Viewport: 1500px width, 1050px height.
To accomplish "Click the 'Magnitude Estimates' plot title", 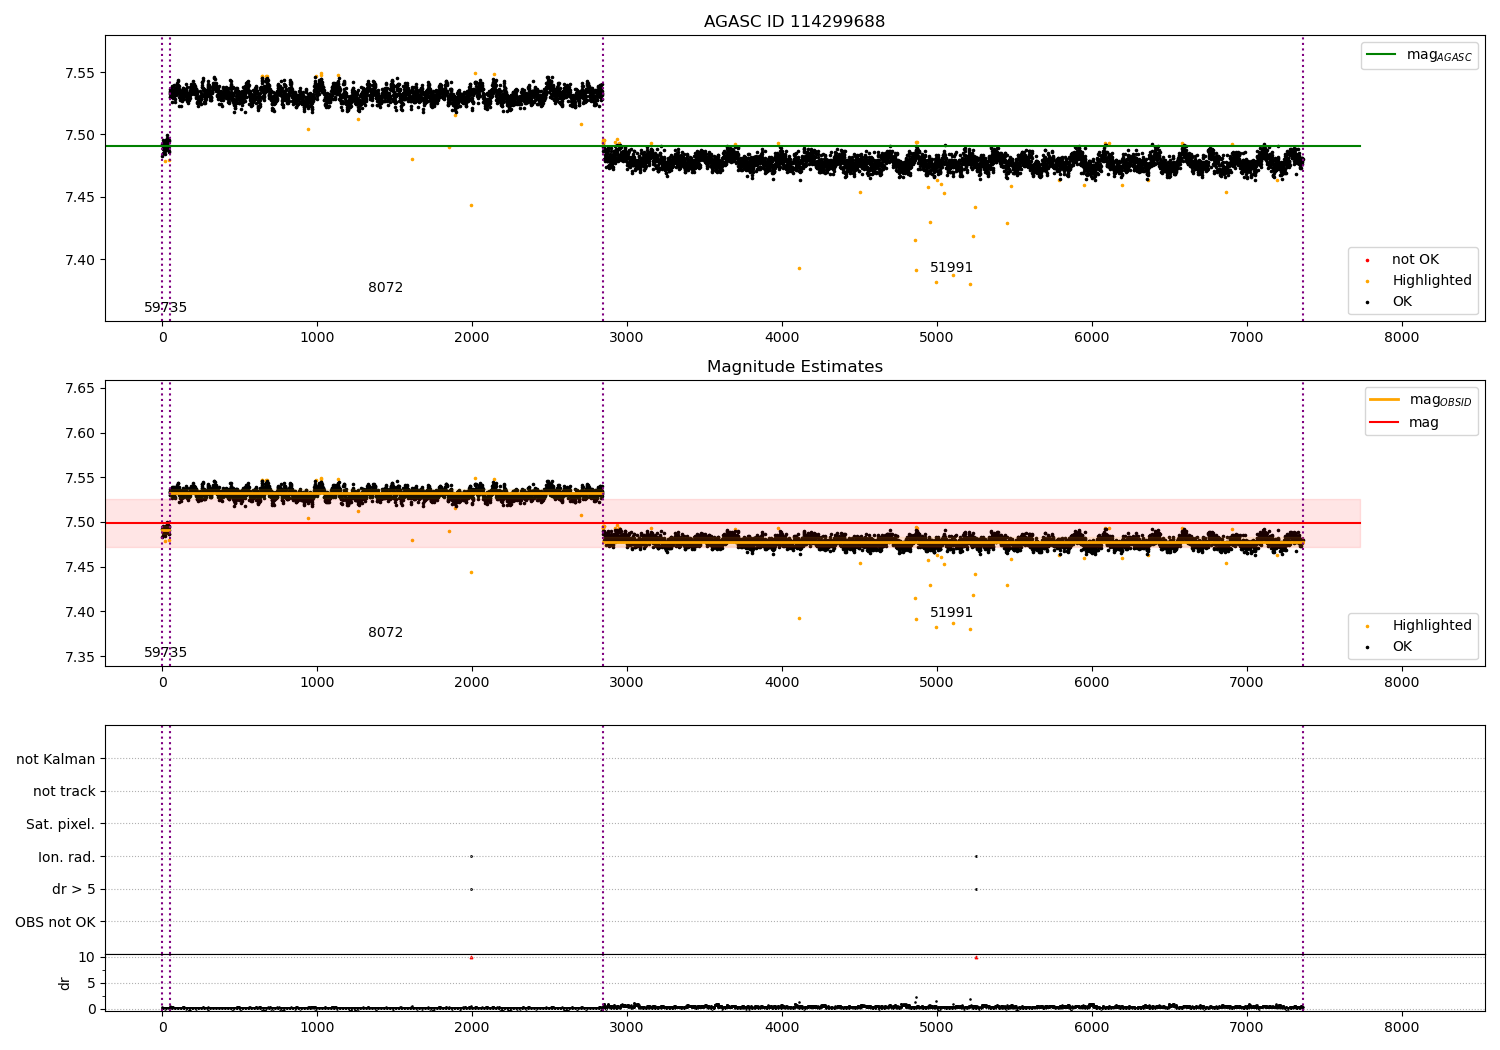I will (x=794, y=367).
